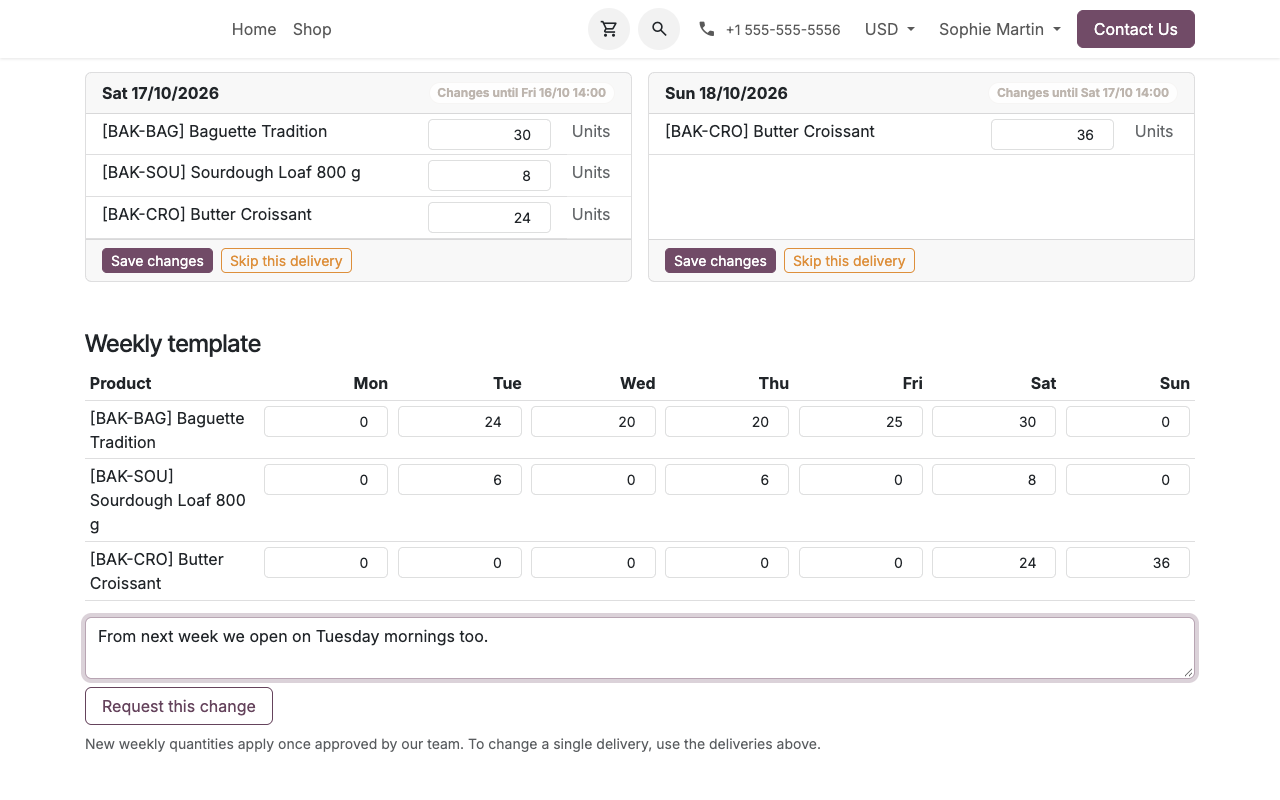1280x800 pixels.
Task: Select Sourdough Loaf Saturday template quantity
Action: tap(994, 480)
